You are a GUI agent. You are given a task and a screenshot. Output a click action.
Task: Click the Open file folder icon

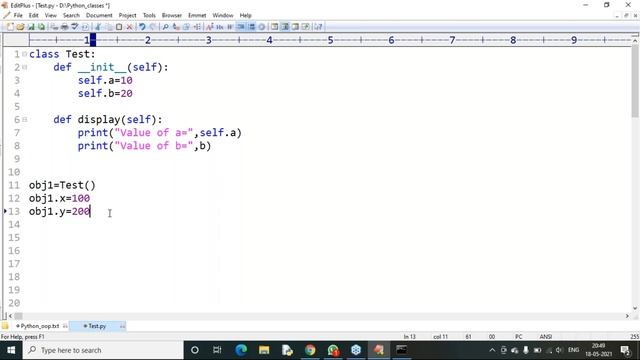(20, 27)
